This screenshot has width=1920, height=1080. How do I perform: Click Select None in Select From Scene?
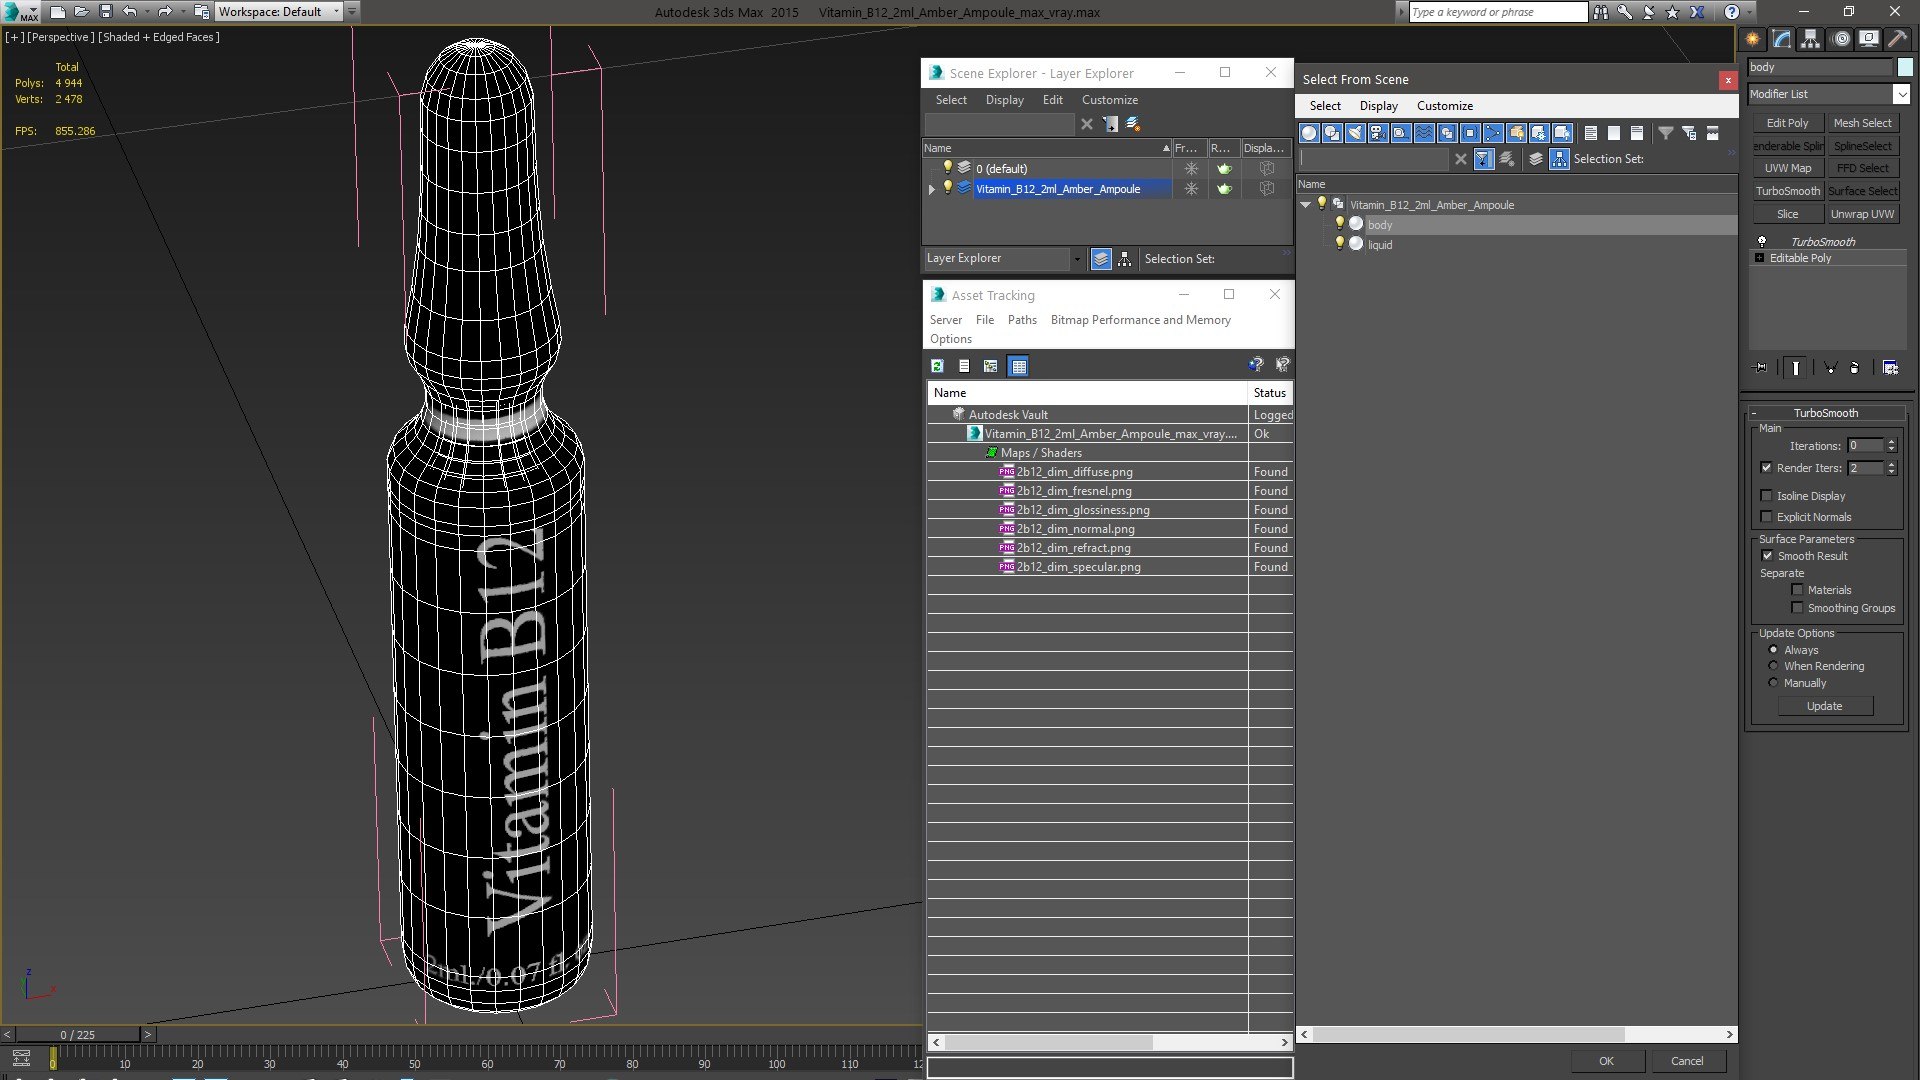1613,133
